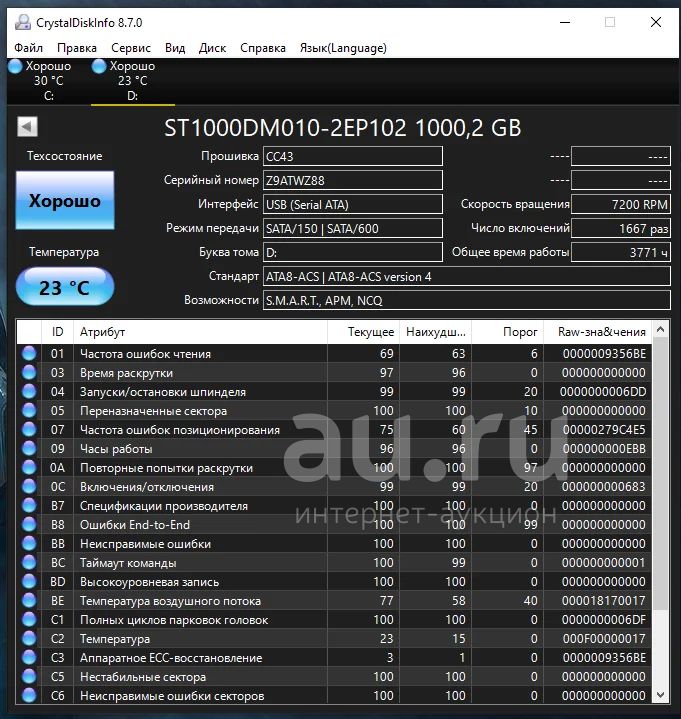Viewport: 681px width, 719px height.
Task: Click the Raw-значения column header
Action: coord(598,332)
